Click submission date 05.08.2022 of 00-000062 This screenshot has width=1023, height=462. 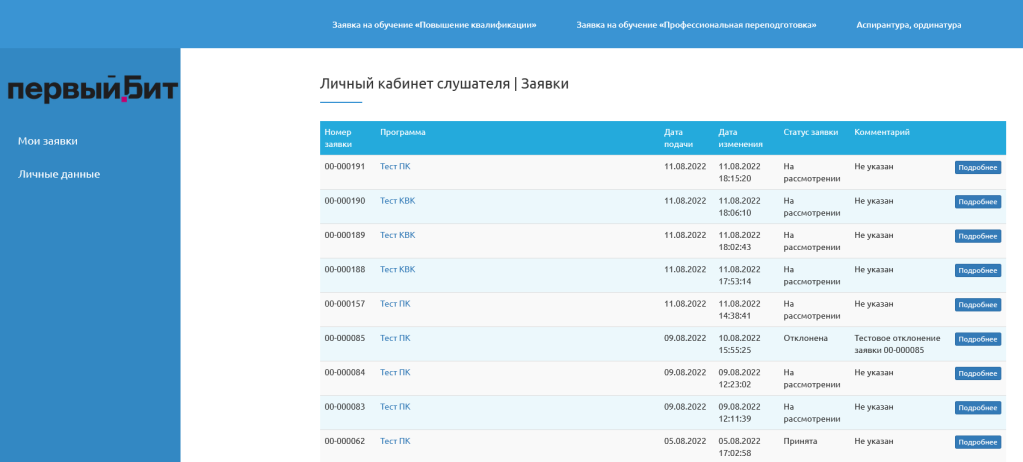coord(685,441)
